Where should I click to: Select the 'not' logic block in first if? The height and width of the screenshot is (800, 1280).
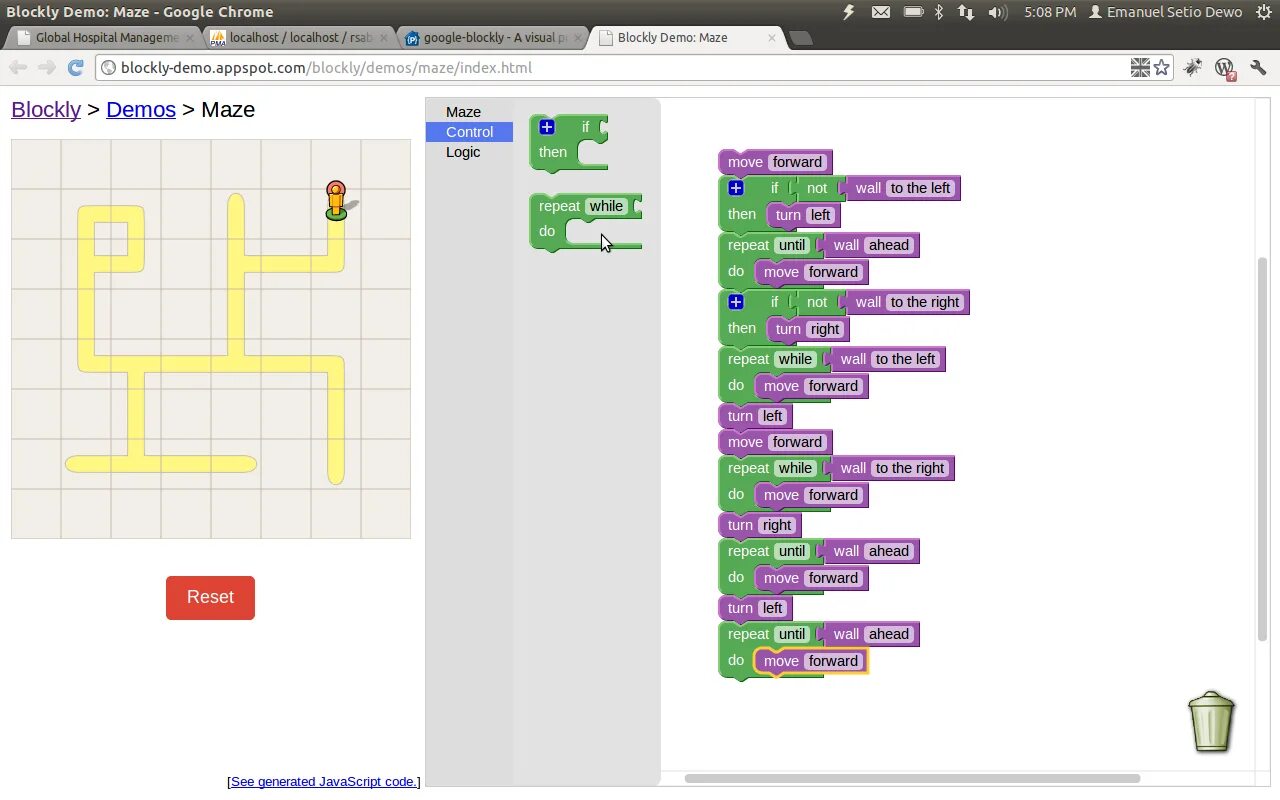(815, 188)
